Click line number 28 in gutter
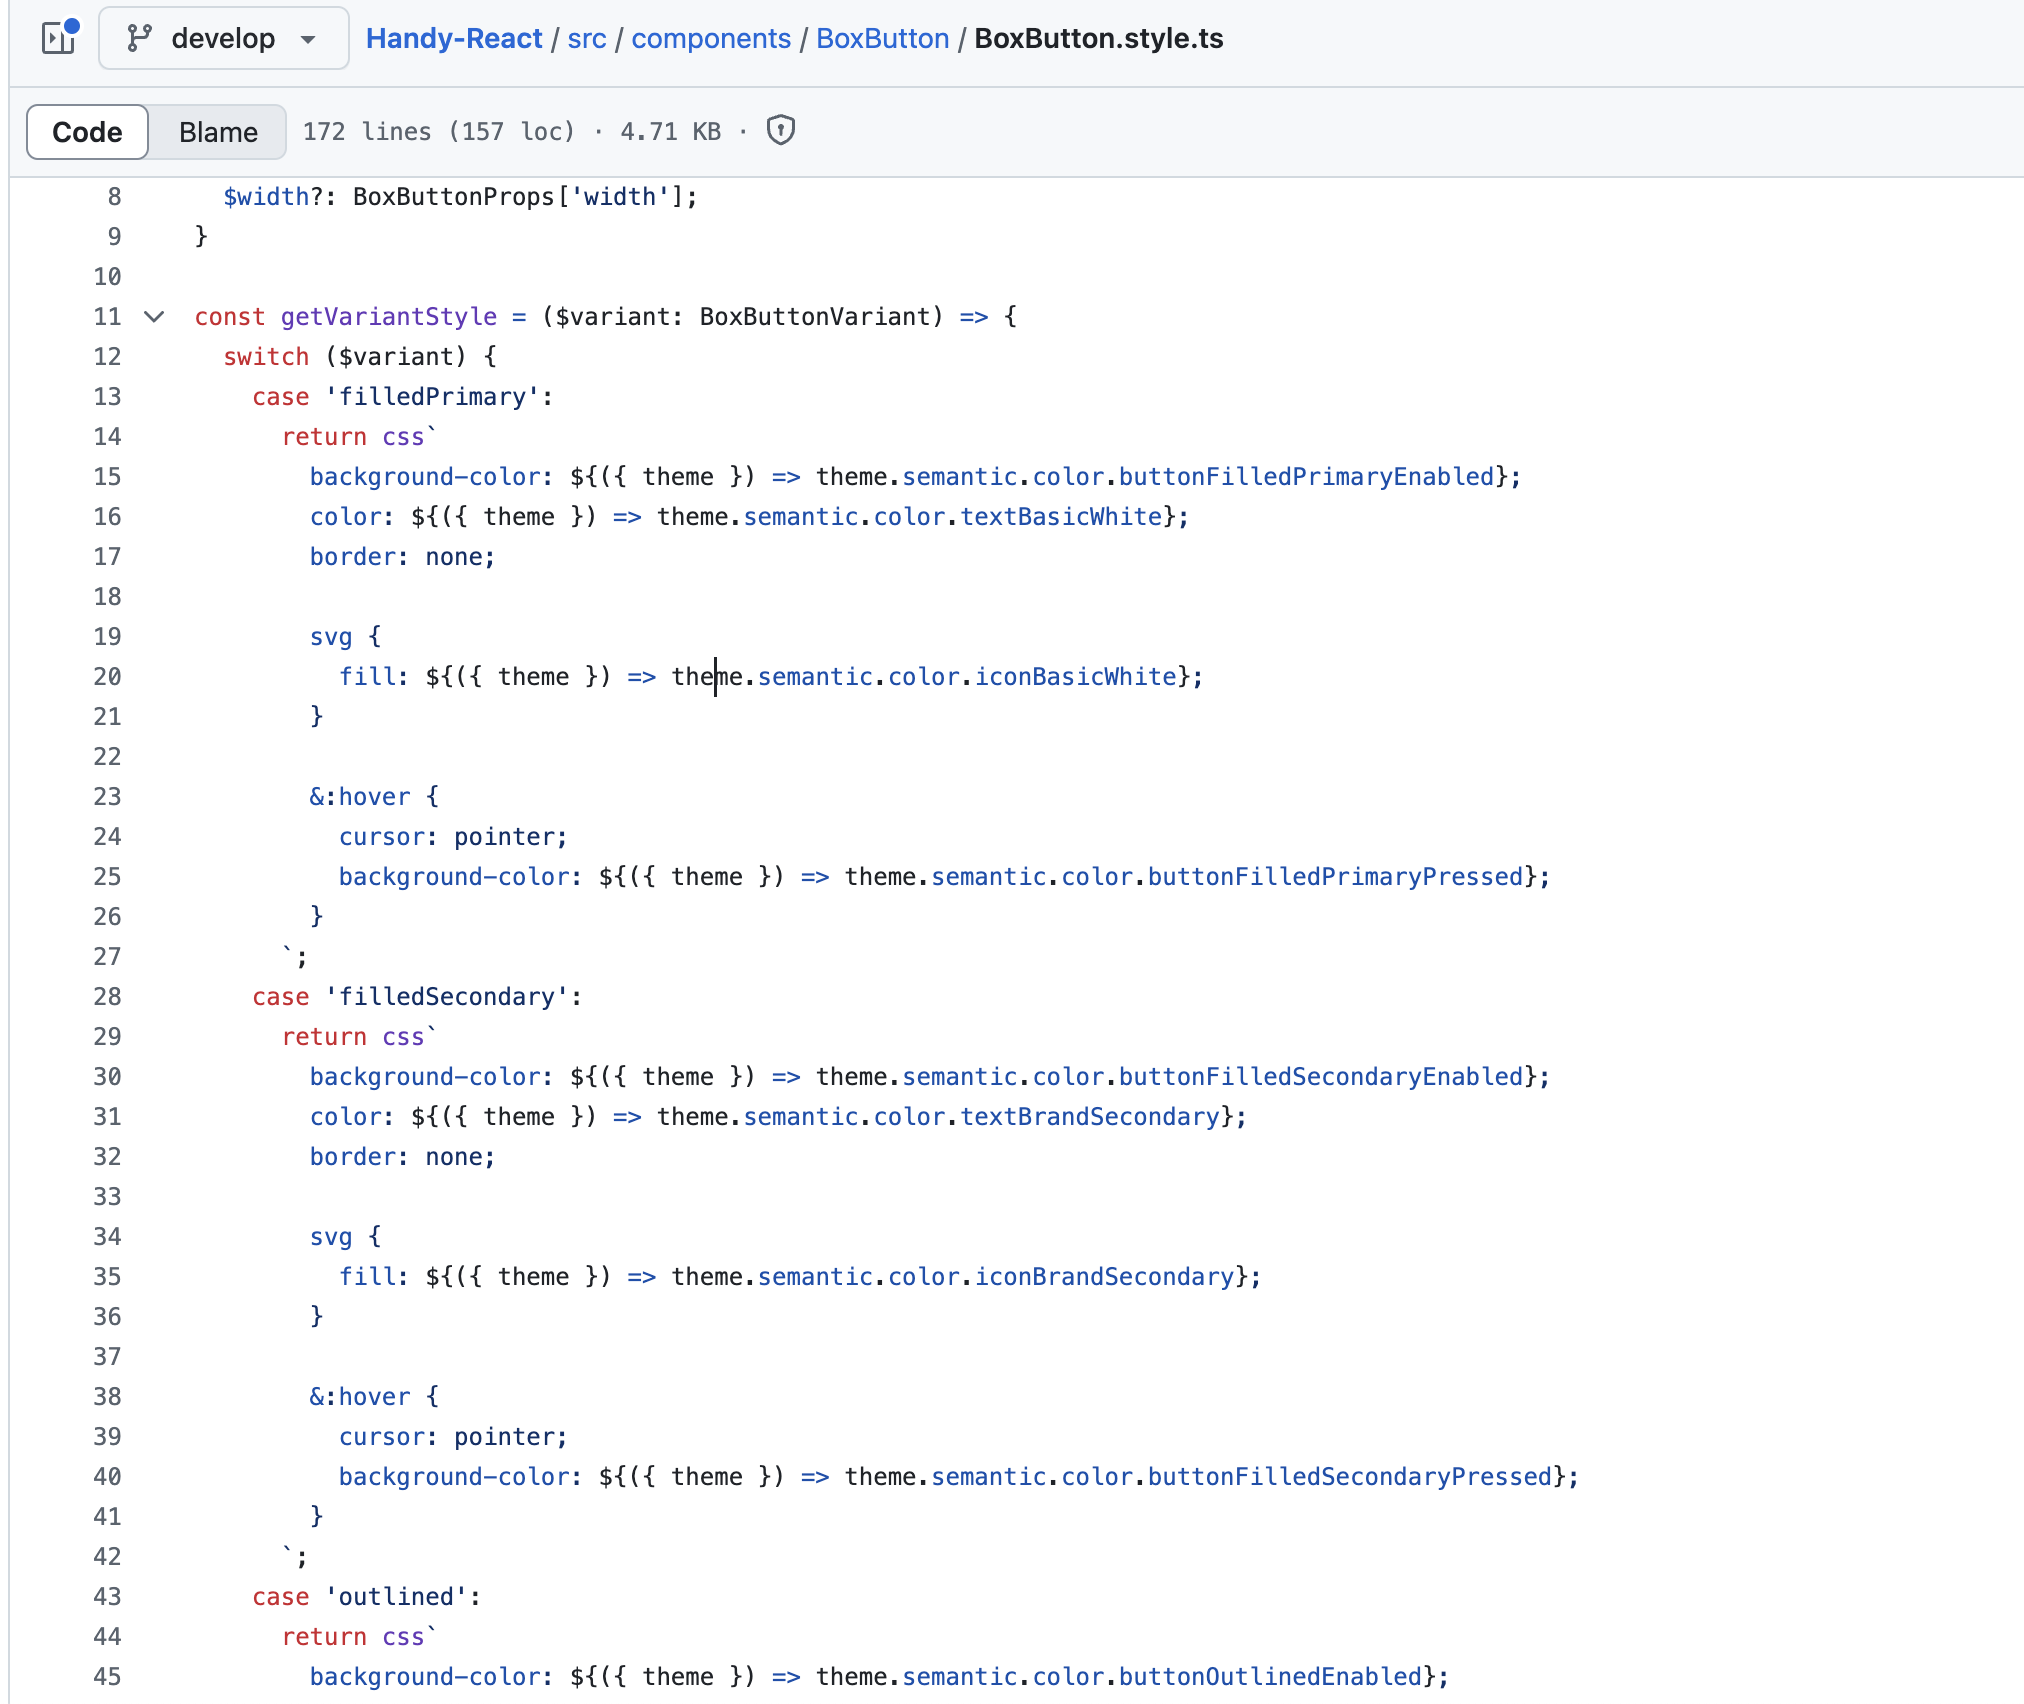 coord(107,997)
